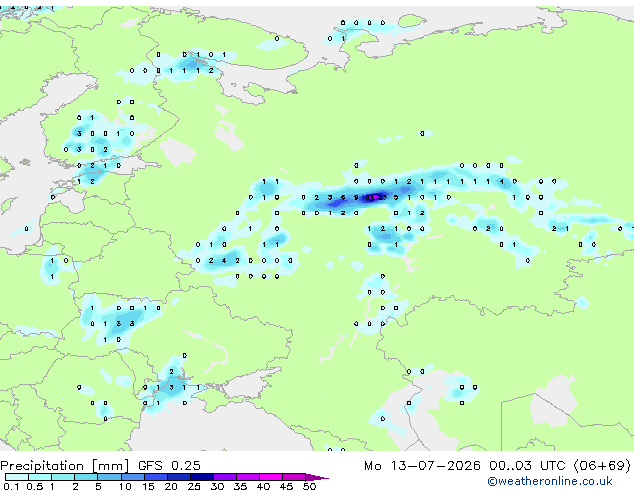Select the 5-10 mm legend color box
This screenshot has height=490, width=634.
tap(110, 477)
